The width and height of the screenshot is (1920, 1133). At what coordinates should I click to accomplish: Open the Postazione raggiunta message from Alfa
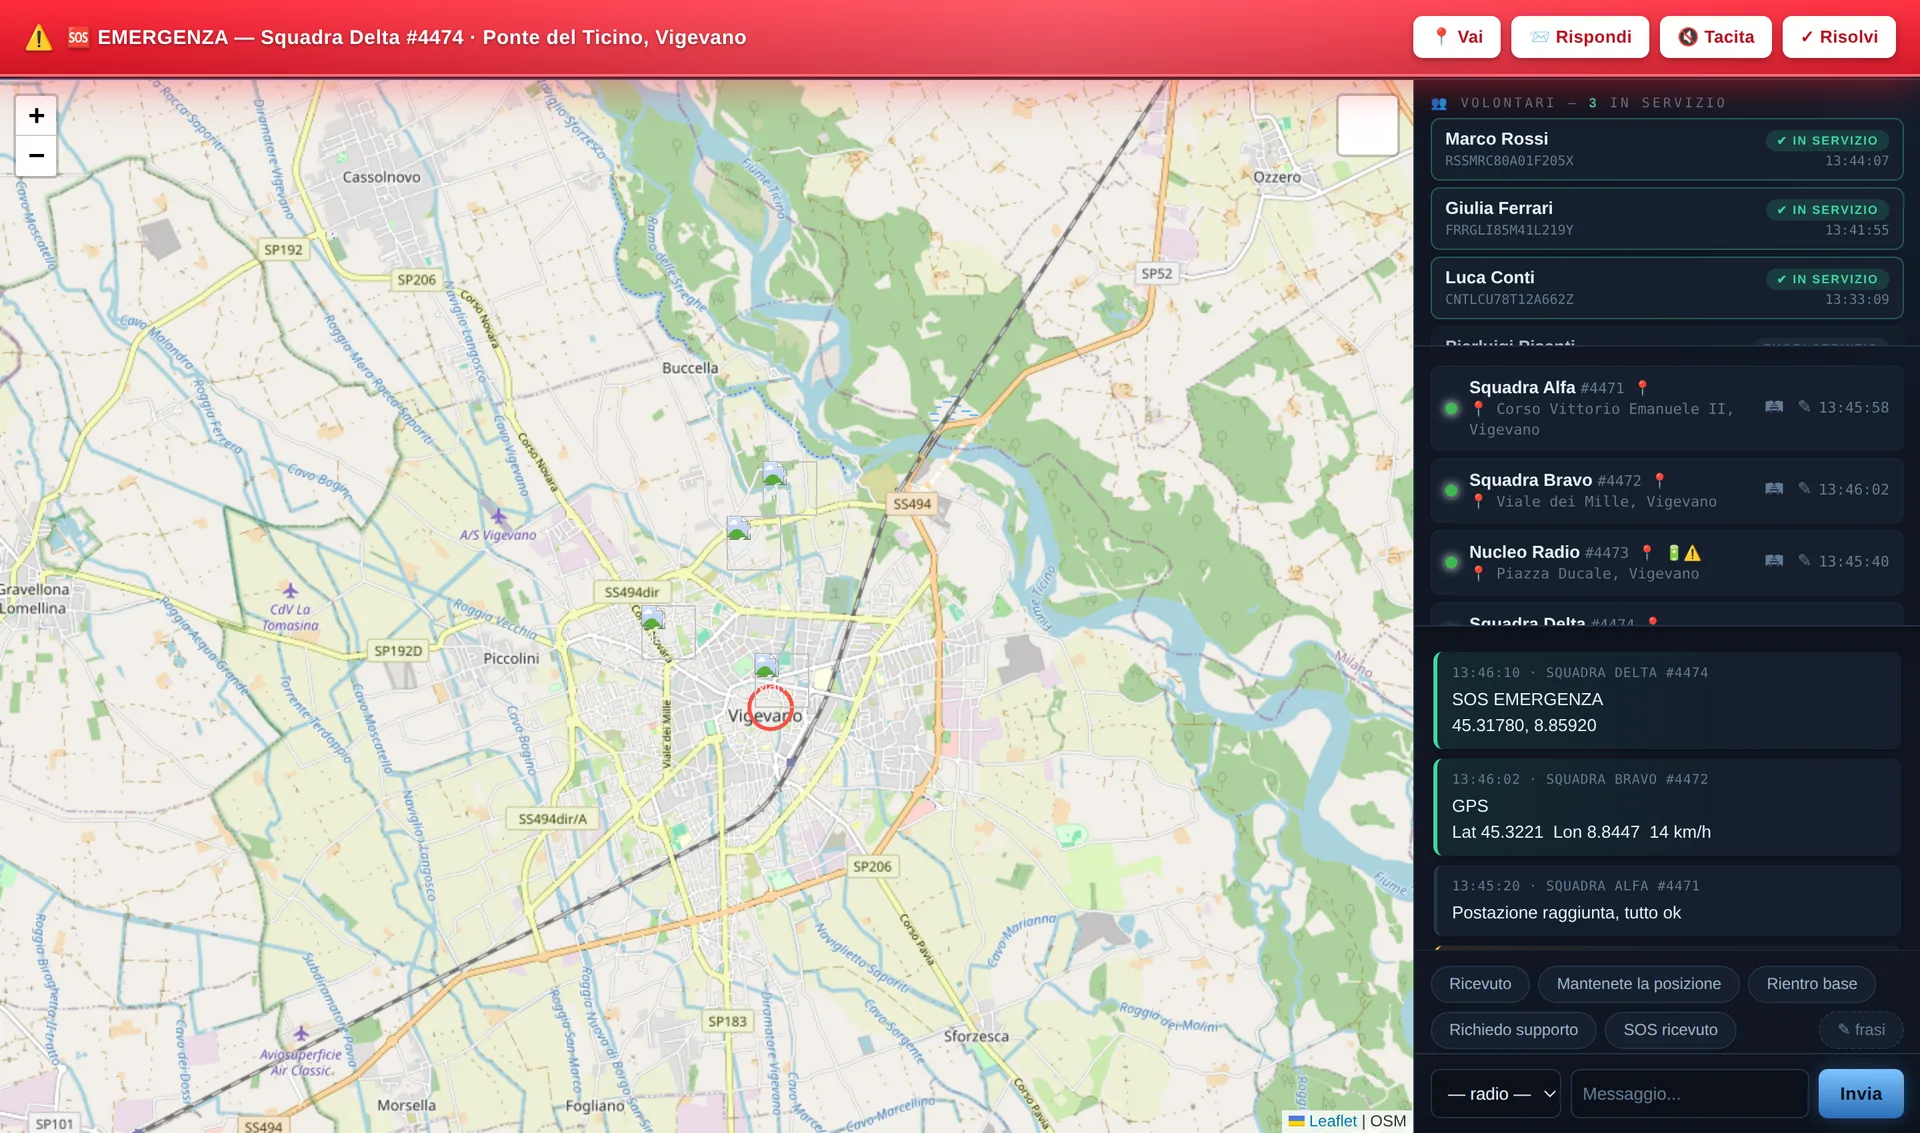1666,900
